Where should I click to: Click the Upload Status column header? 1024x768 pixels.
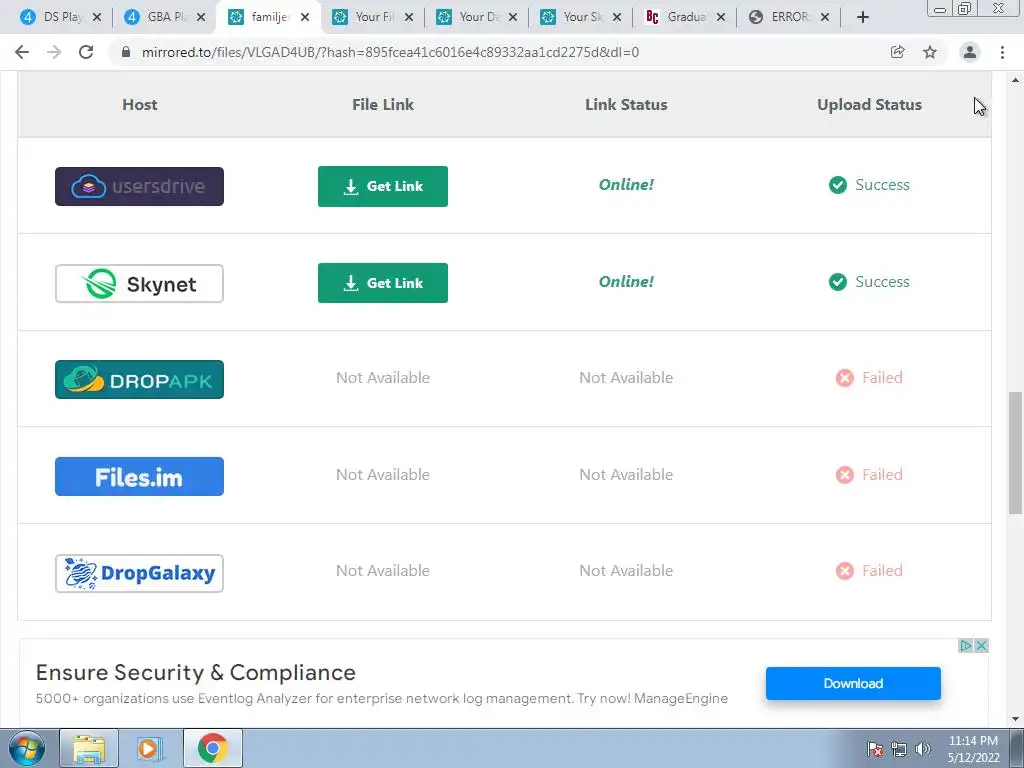[869, 104]
